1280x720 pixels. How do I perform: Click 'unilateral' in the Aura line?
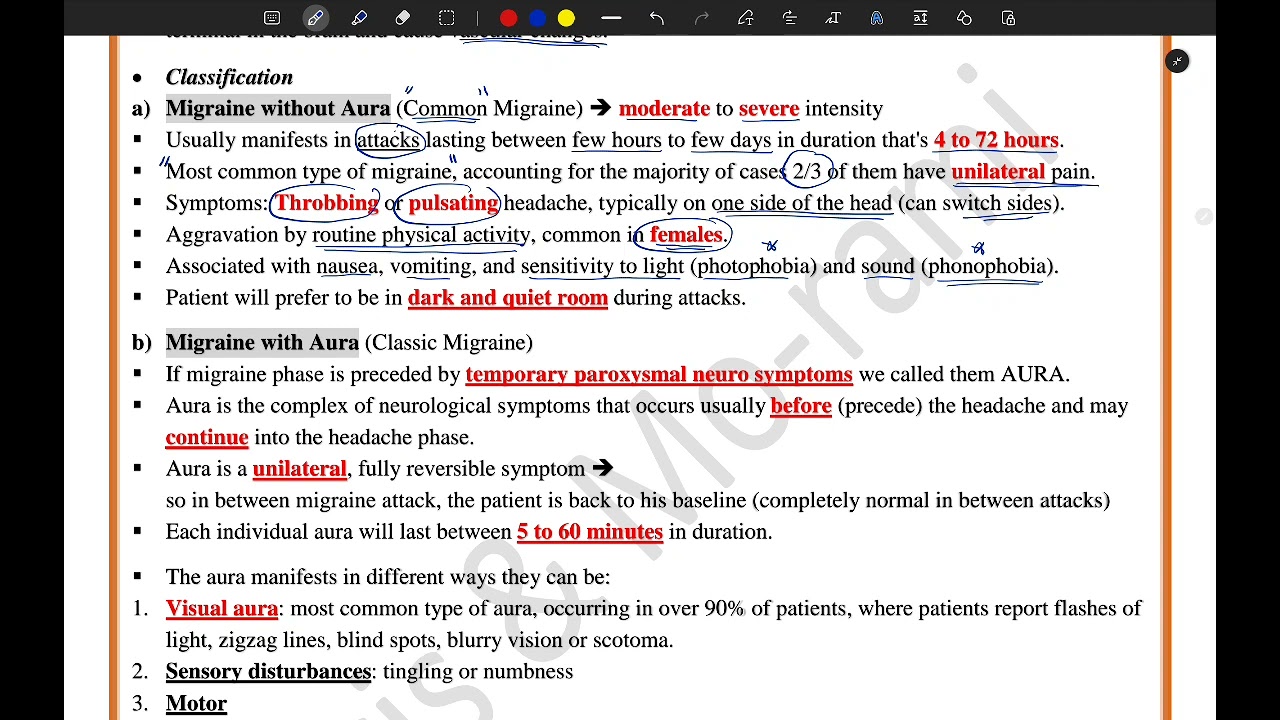coord(300,469)
